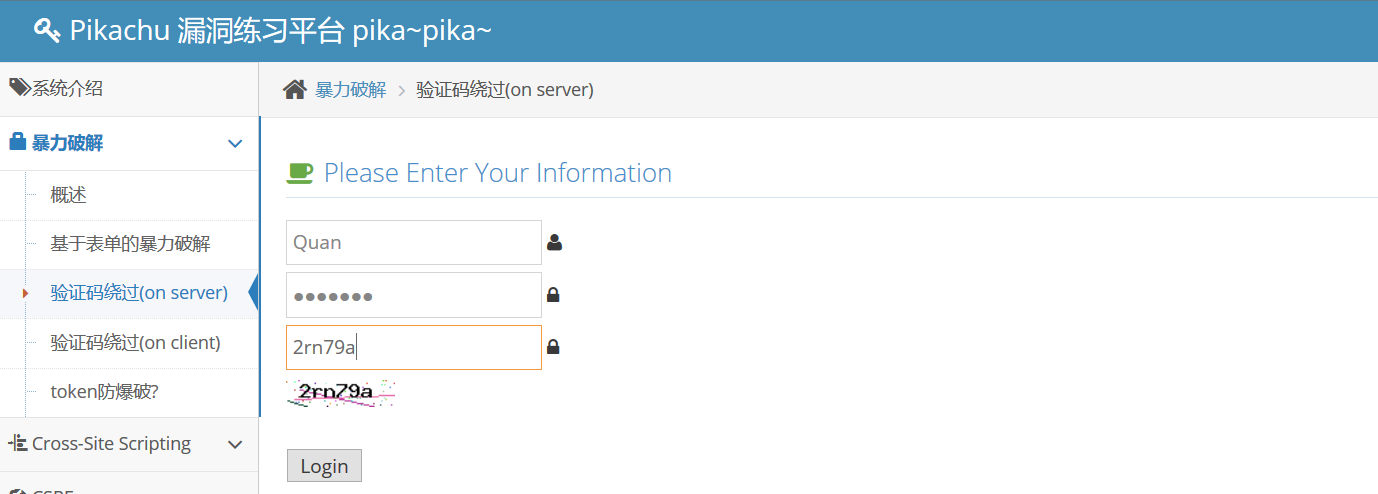Focus the masked password field
This screenshot has height=494, width=1378.
tap(414, 295)
